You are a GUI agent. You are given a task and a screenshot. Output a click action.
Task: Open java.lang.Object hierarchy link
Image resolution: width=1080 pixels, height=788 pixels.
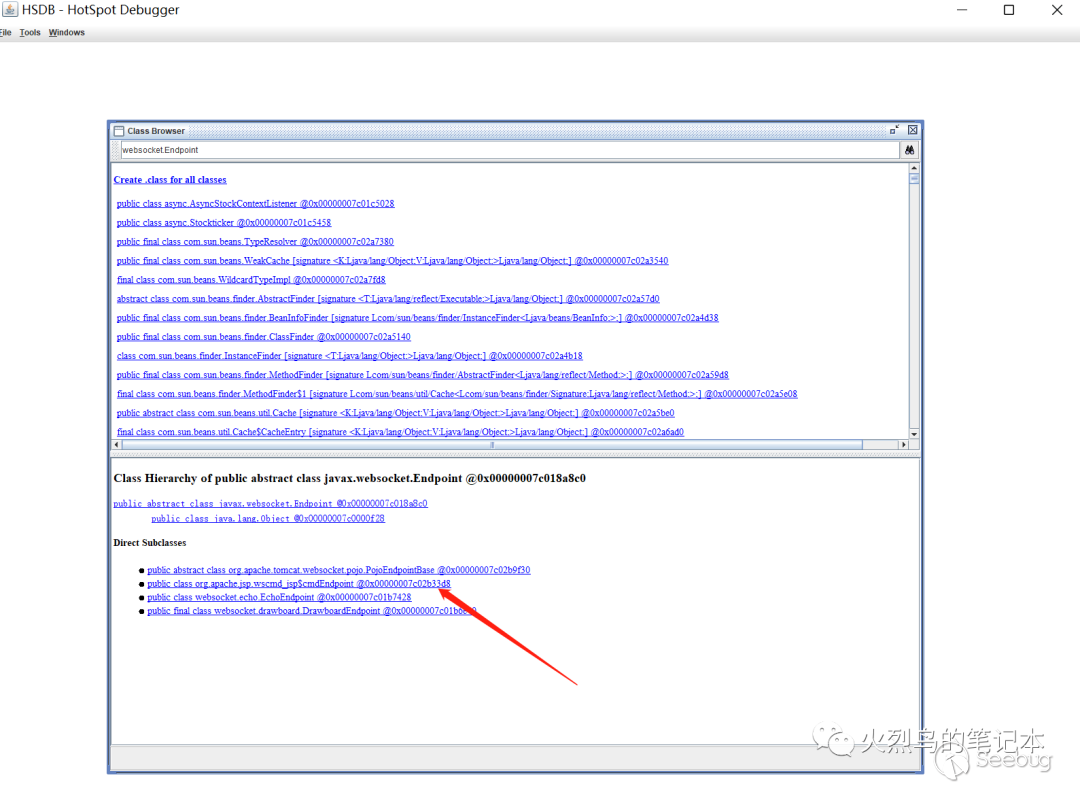[x=268, y=519]
